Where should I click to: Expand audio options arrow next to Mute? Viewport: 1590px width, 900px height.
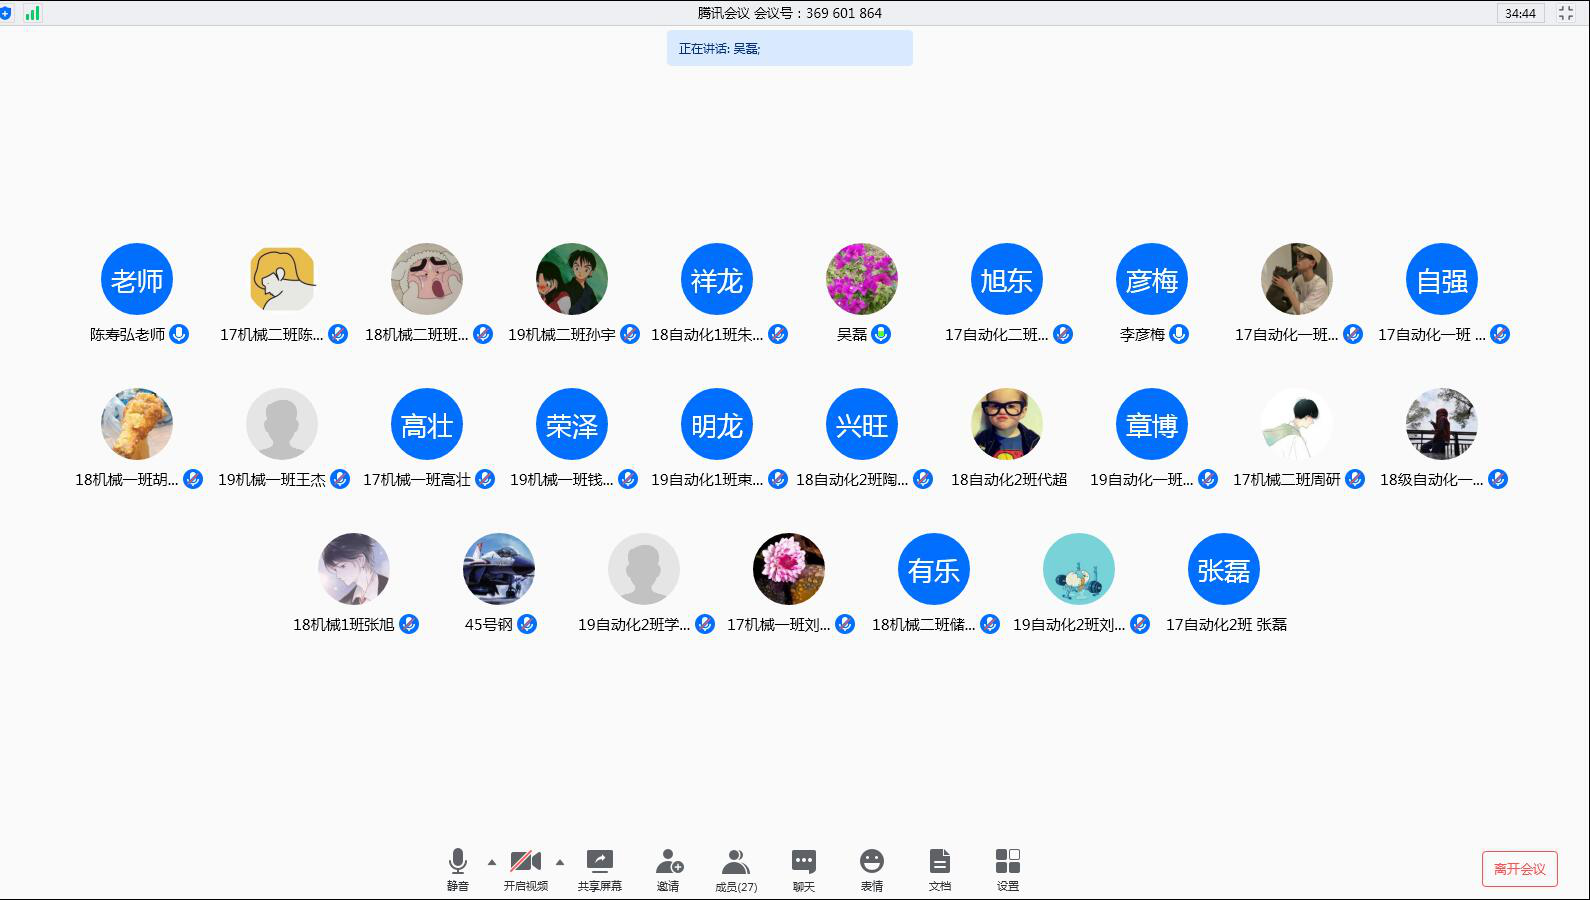[491, 862]
